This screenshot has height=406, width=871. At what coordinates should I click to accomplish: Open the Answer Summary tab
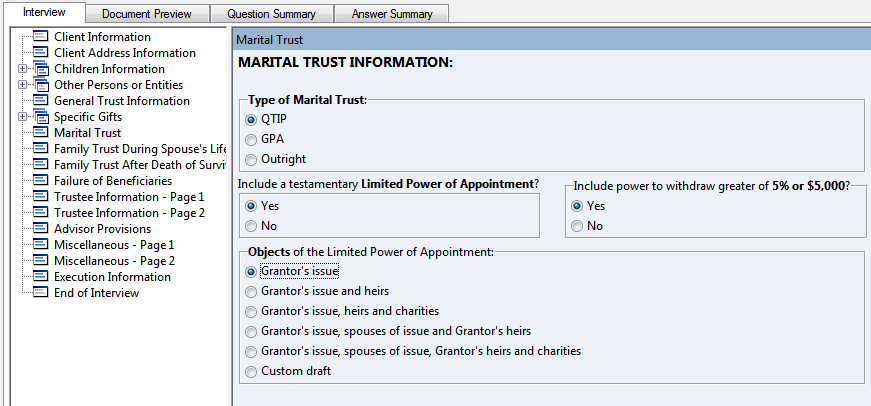[392, 14]
